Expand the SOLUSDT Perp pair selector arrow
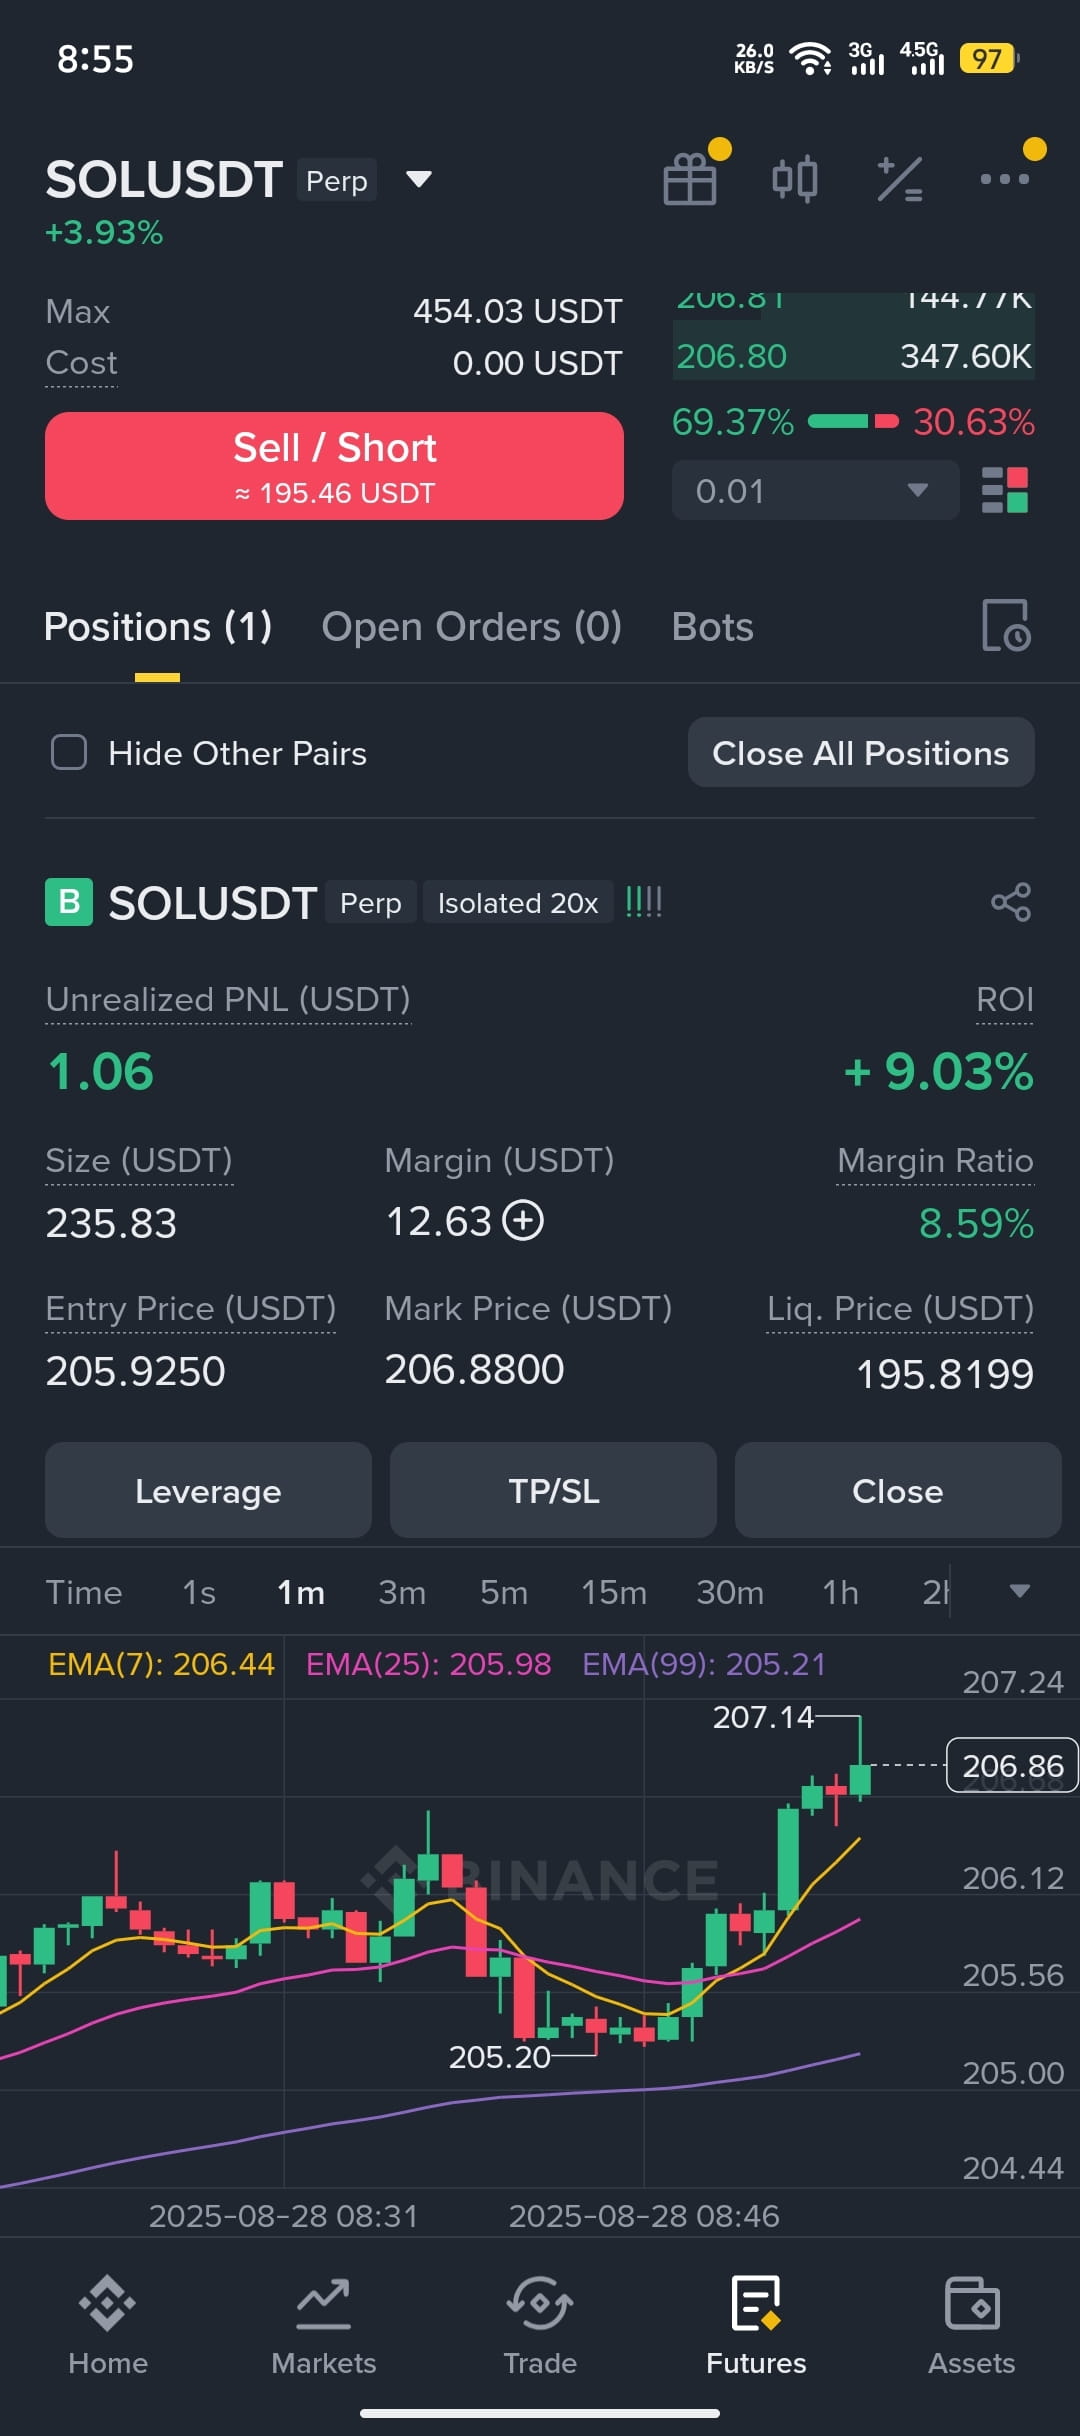 tap(419, 180)
